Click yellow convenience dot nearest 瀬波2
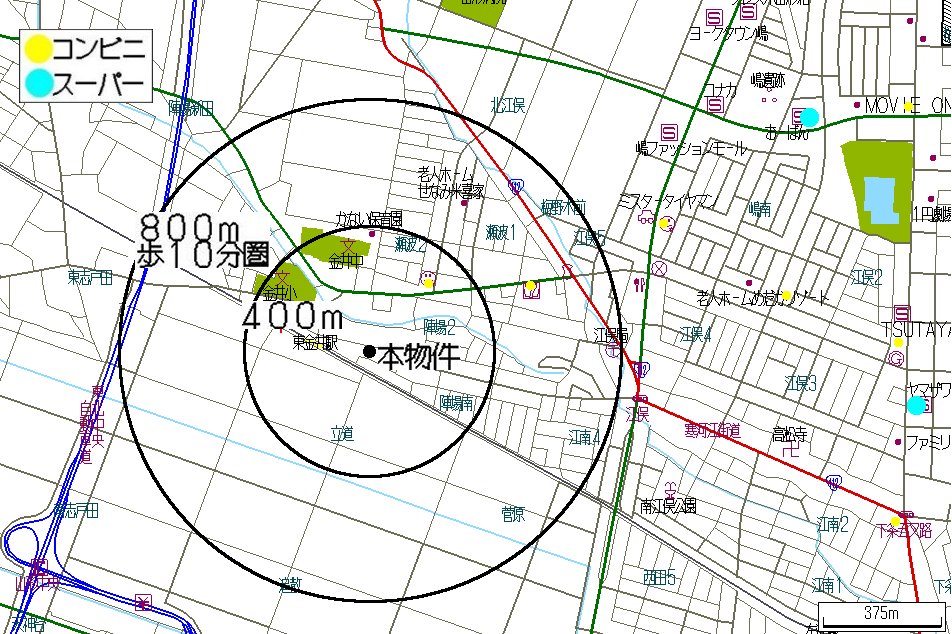 coord(428,283)
